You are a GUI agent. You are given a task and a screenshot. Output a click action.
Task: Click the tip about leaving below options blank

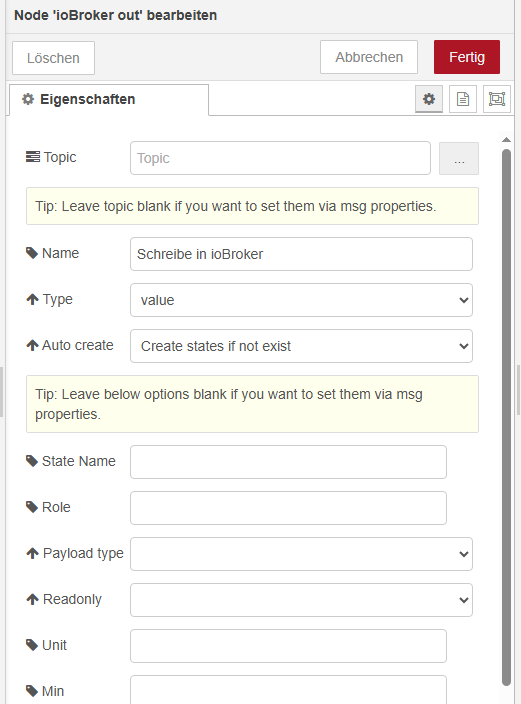pos(229,404)
